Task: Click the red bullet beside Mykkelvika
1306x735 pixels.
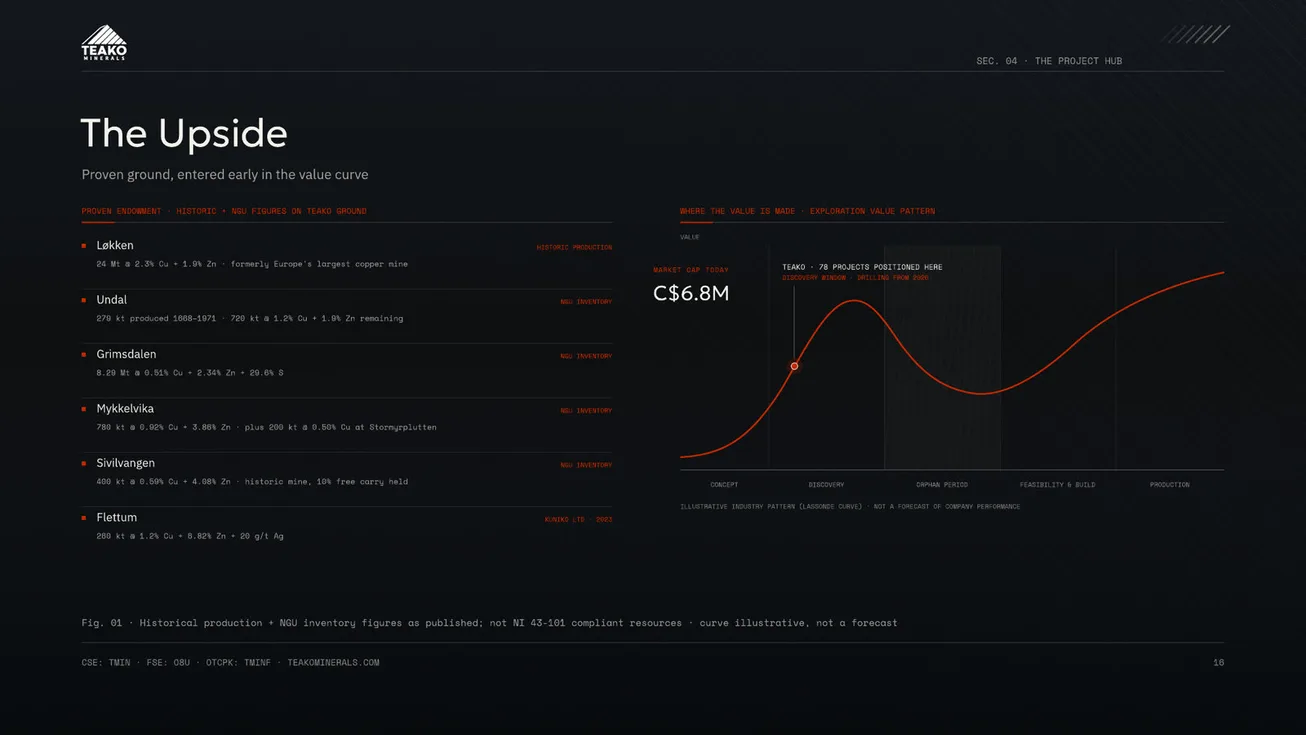Action: [x=84, y=409]
